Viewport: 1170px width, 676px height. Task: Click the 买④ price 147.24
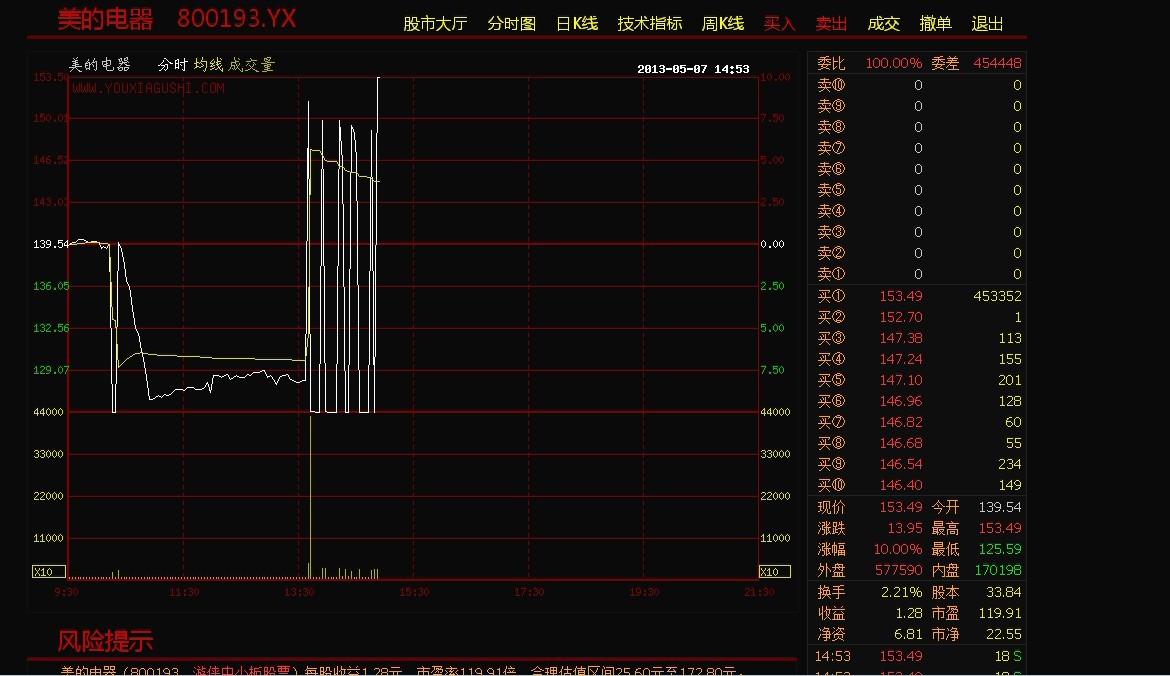(x=901, y=359)
